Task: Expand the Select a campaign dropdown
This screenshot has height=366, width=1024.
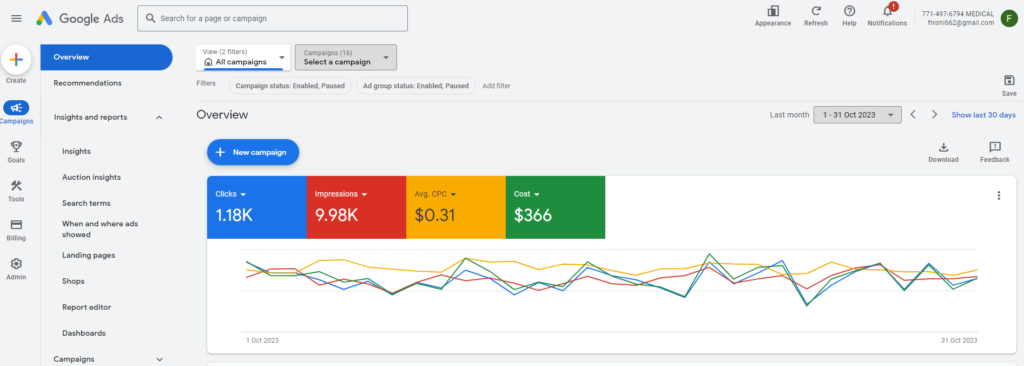Action: click(x=346, y=58)
